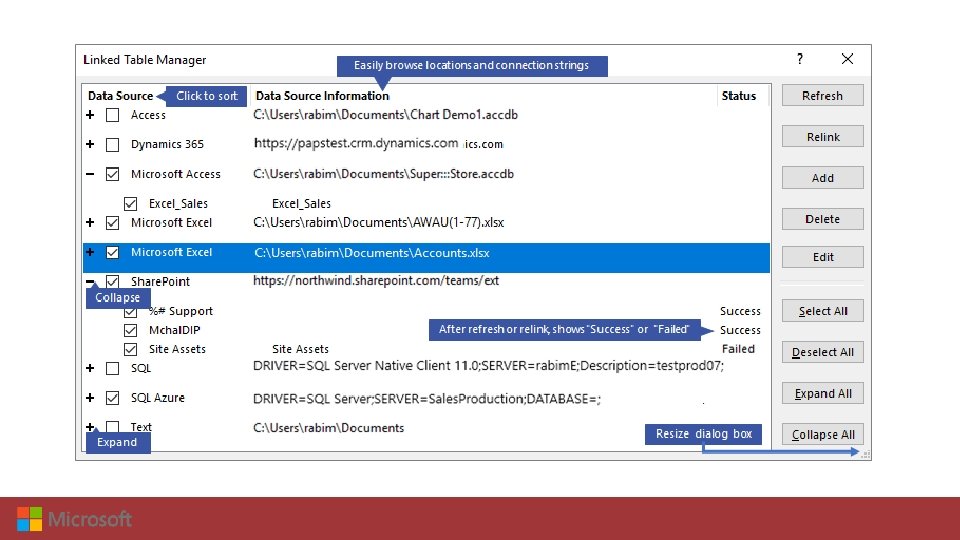The image size is (960, 540).
Task: Click the Status column header
Action: [738, 96]
